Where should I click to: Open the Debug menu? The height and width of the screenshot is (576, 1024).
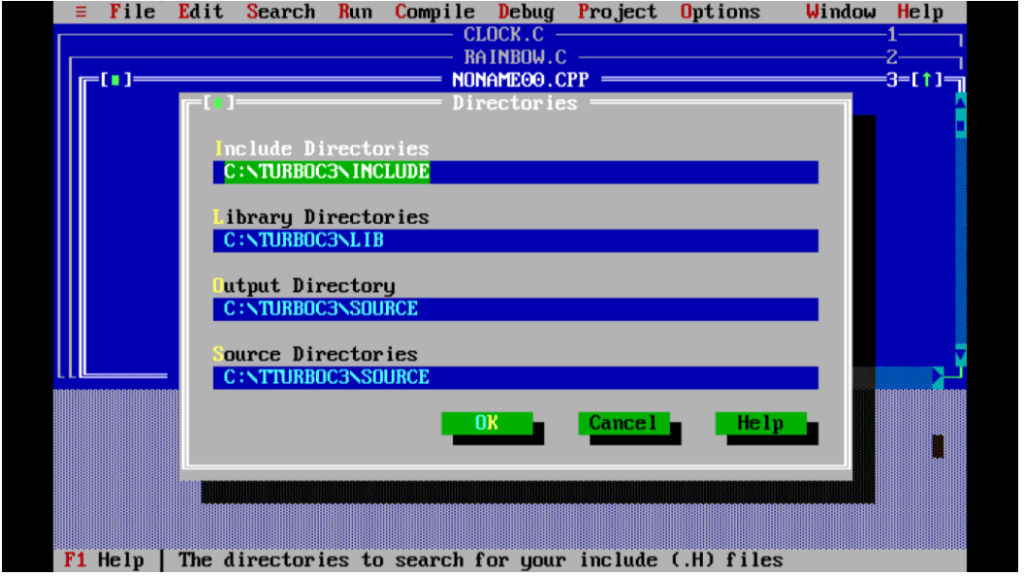tap(525, 11)
